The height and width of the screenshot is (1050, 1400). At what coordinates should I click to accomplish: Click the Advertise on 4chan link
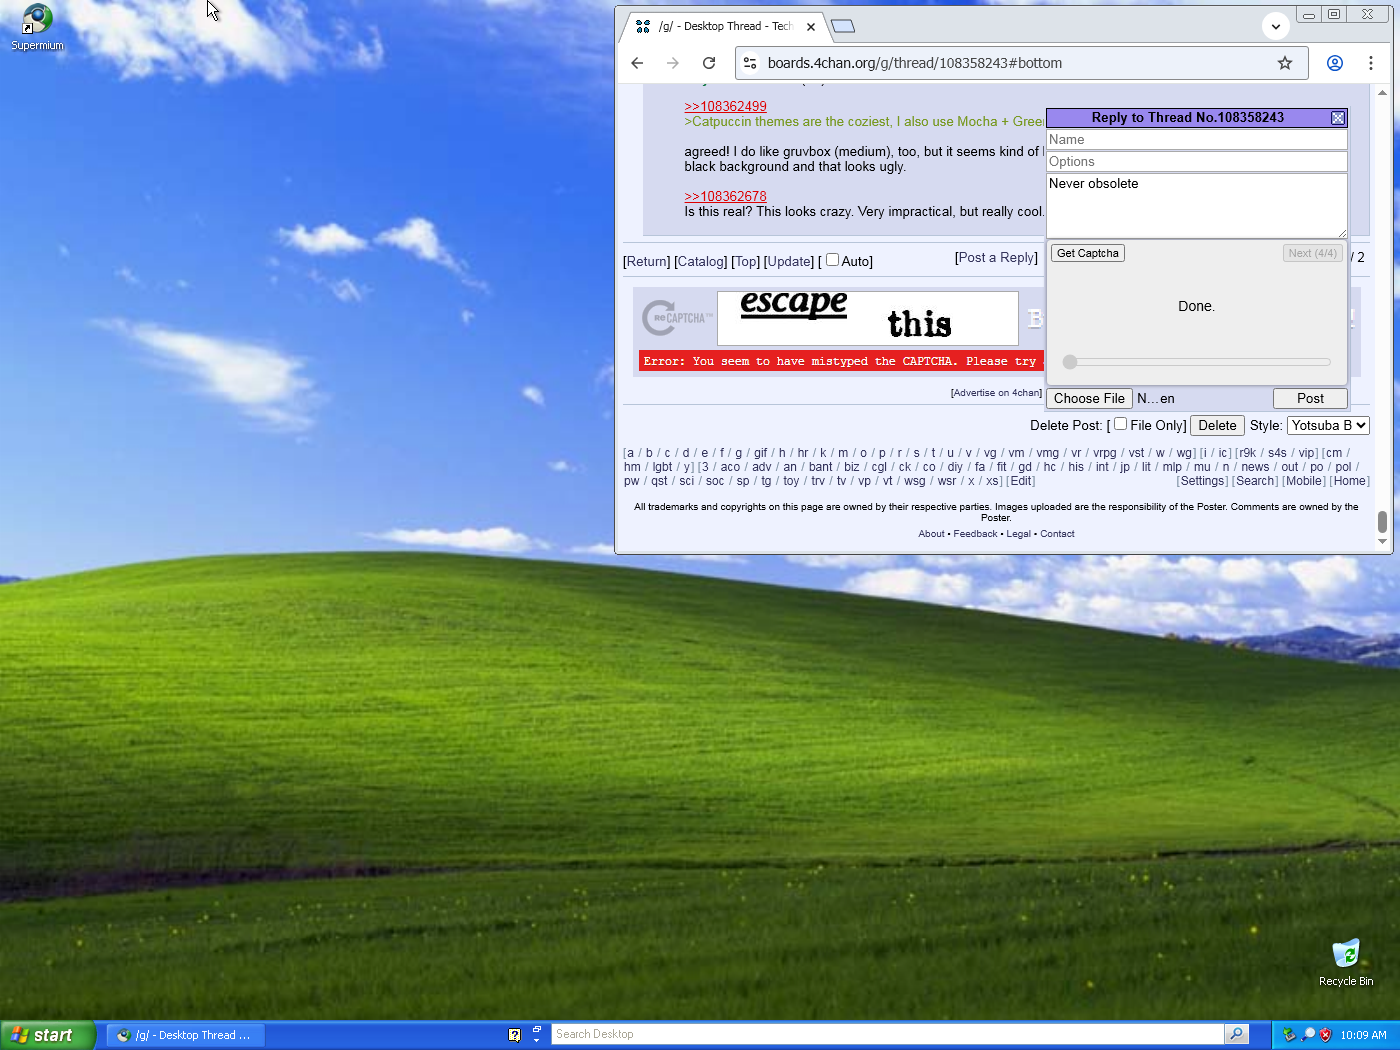(x=996, y=393)
